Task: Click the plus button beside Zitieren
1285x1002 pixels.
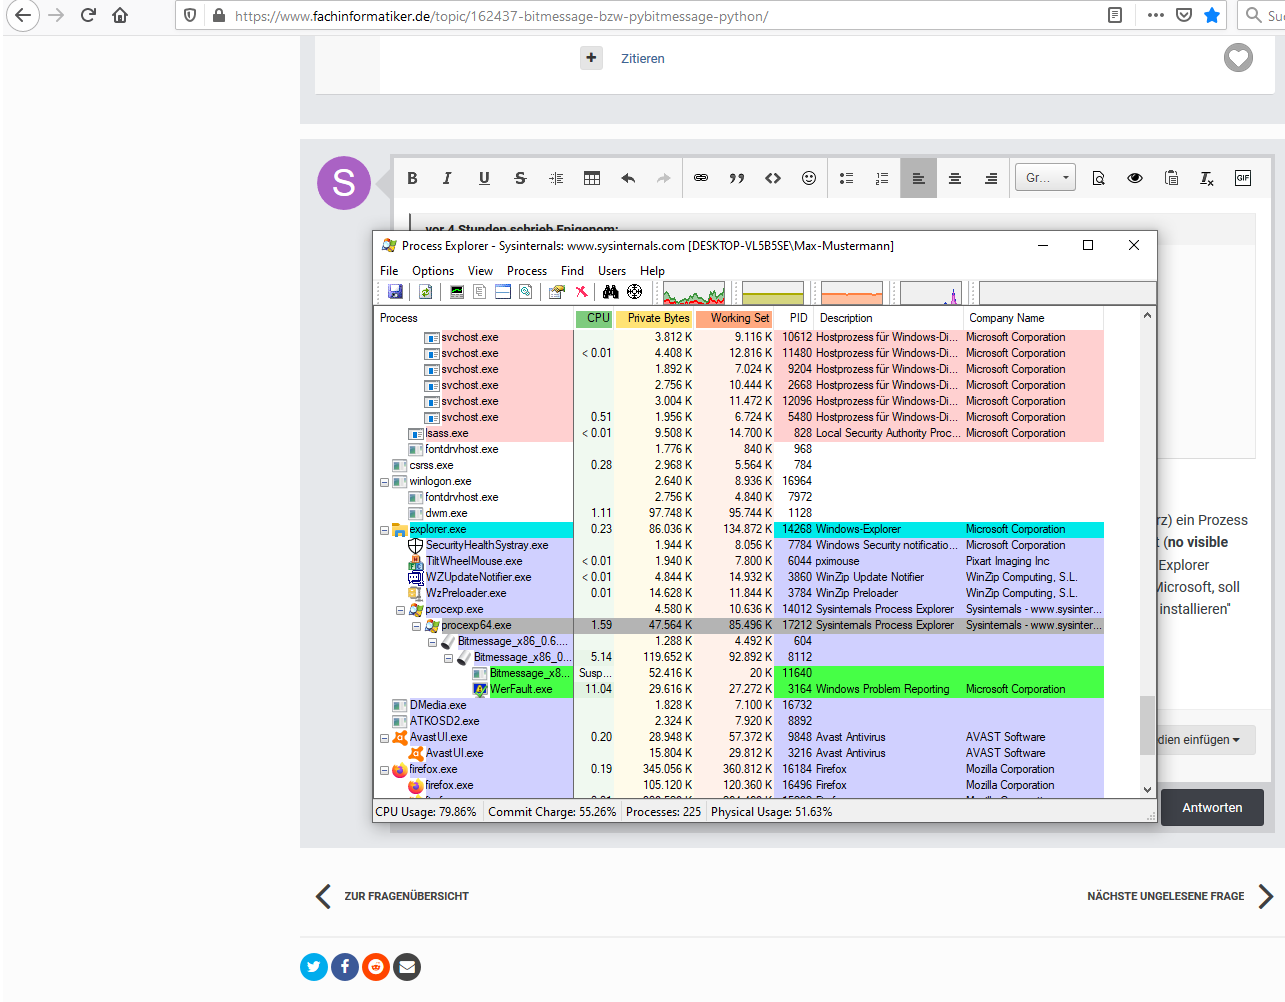Action: click(x=592, y=58)
